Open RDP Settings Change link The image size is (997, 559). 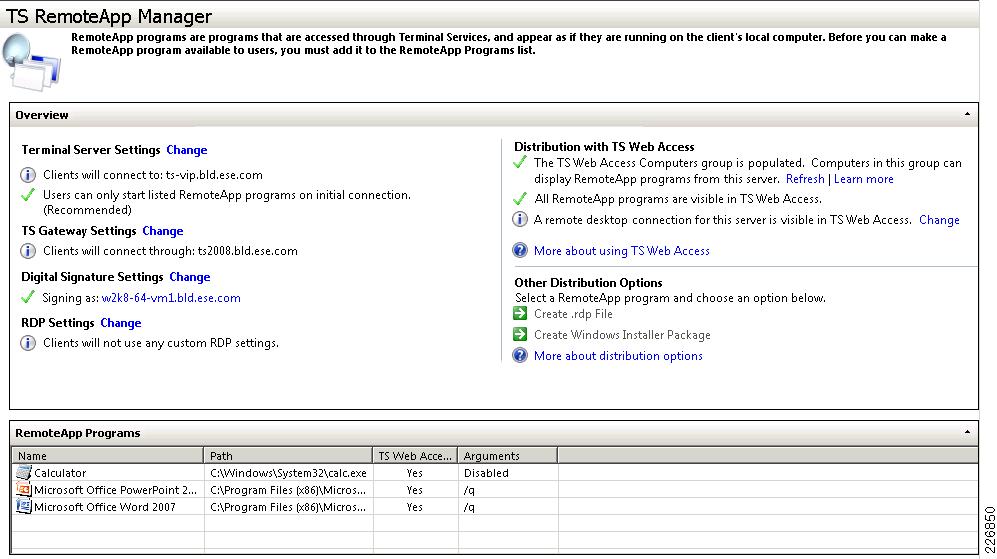[121, 323]
